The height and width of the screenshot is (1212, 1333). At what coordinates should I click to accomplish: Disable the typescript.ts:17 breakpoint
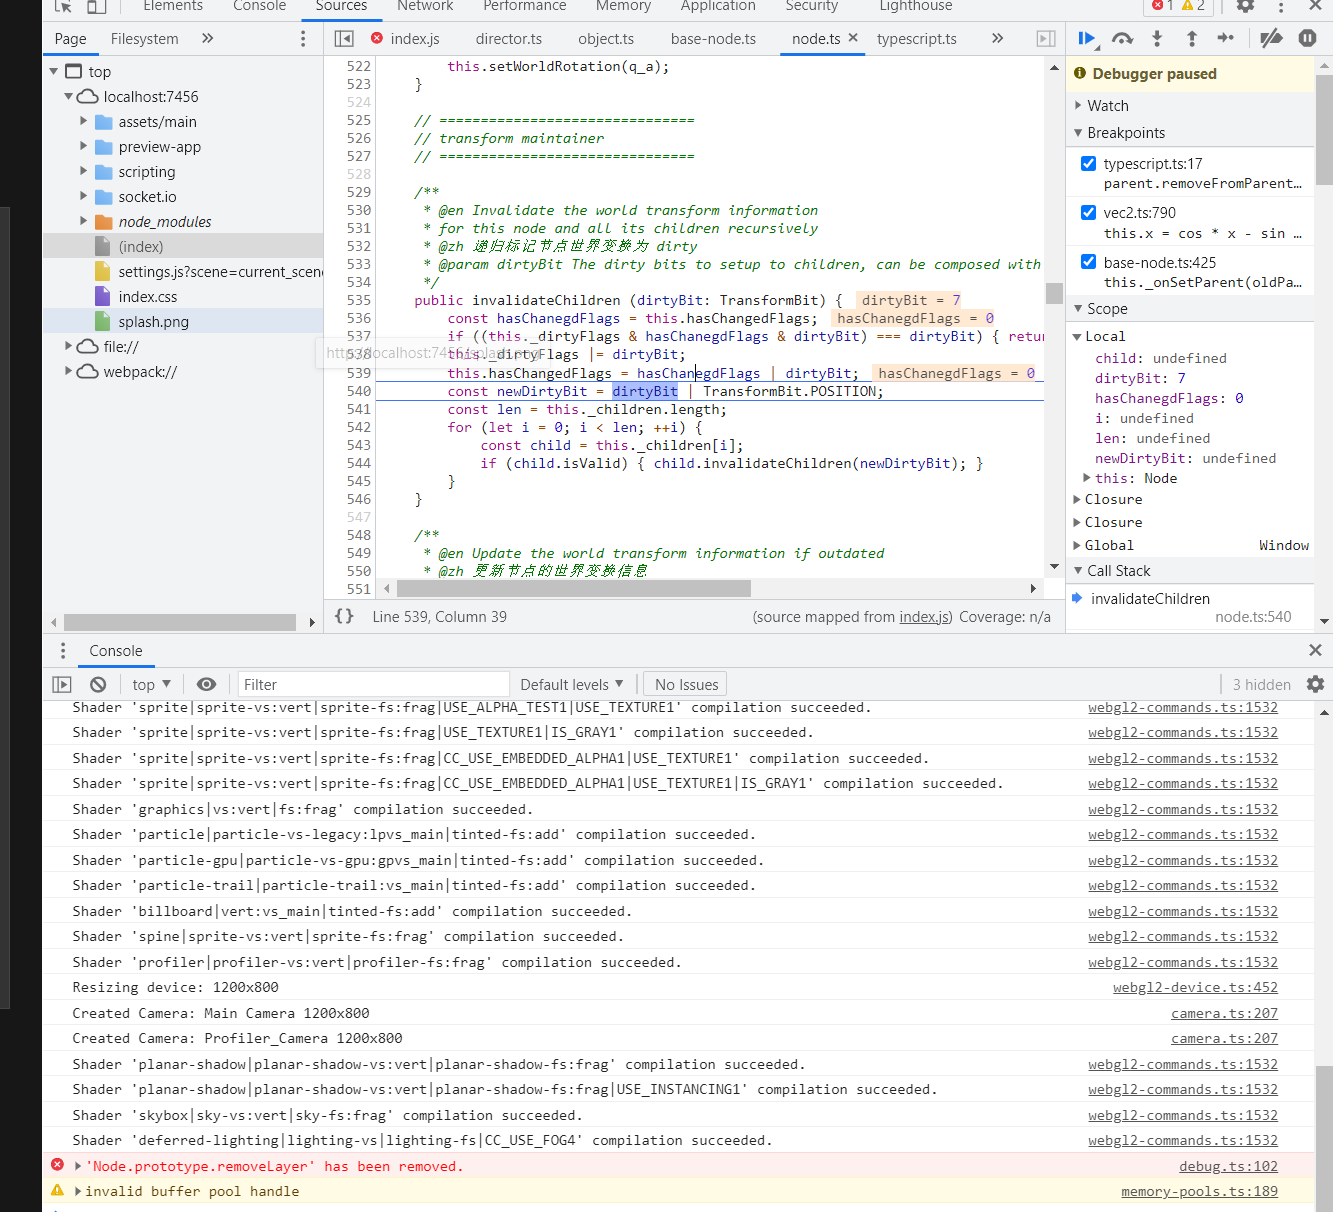1088,163
